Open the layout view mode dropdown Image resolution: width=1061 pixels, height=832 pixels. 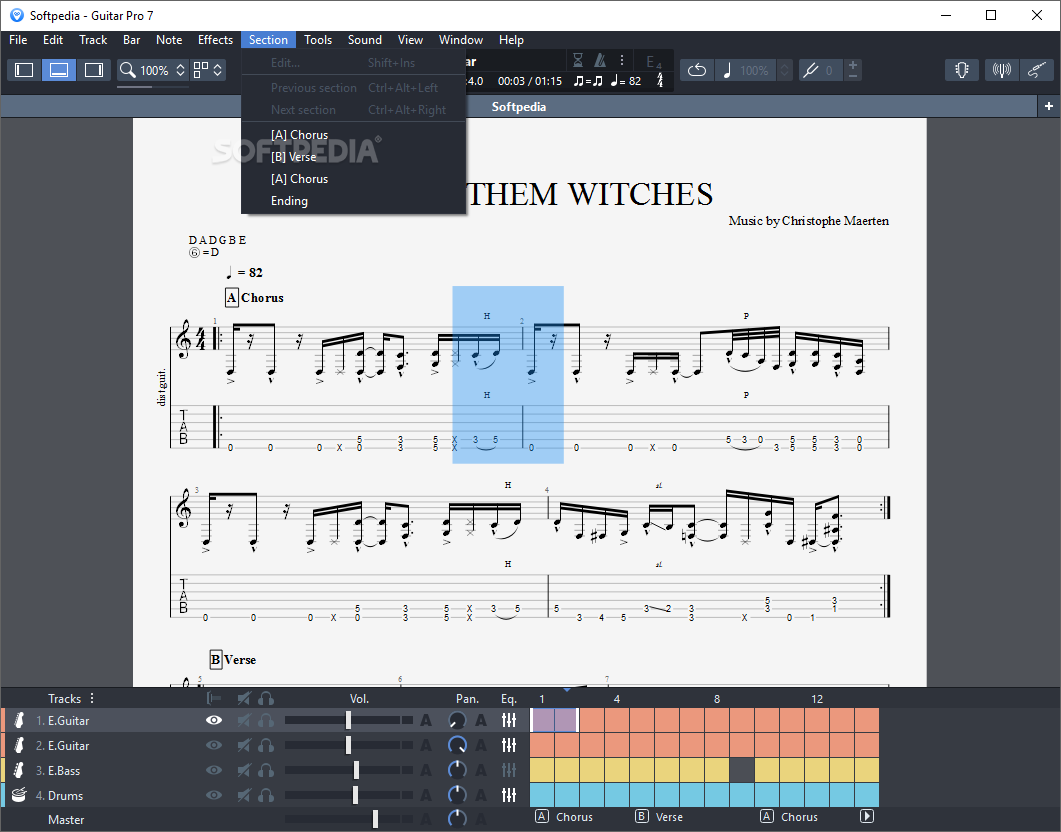208,70
